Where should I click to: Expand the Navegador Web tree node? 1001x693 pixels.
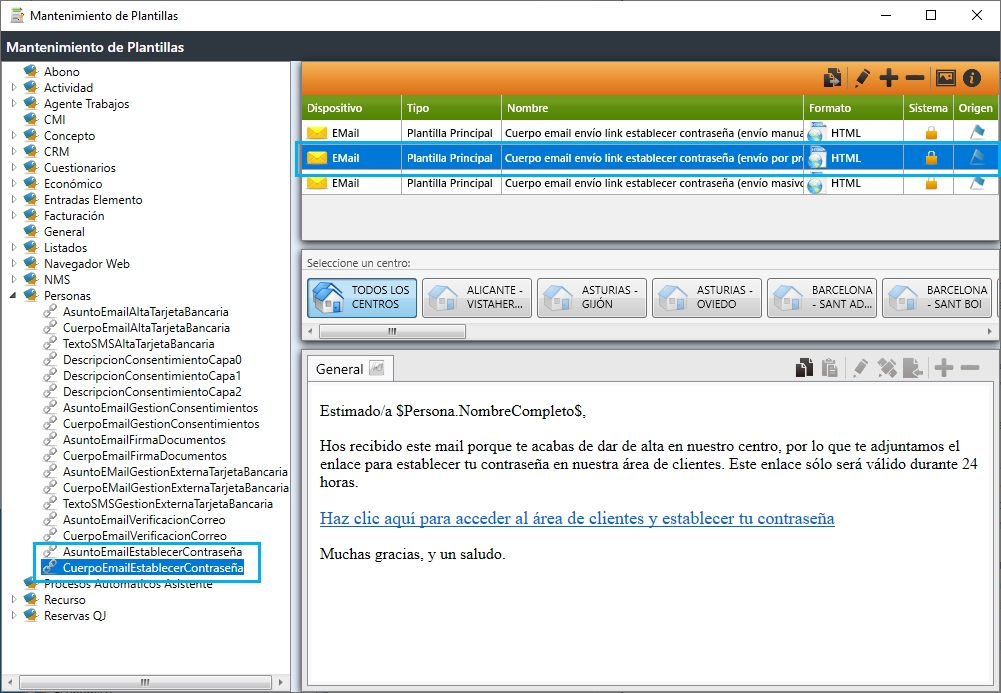(14, 263)
